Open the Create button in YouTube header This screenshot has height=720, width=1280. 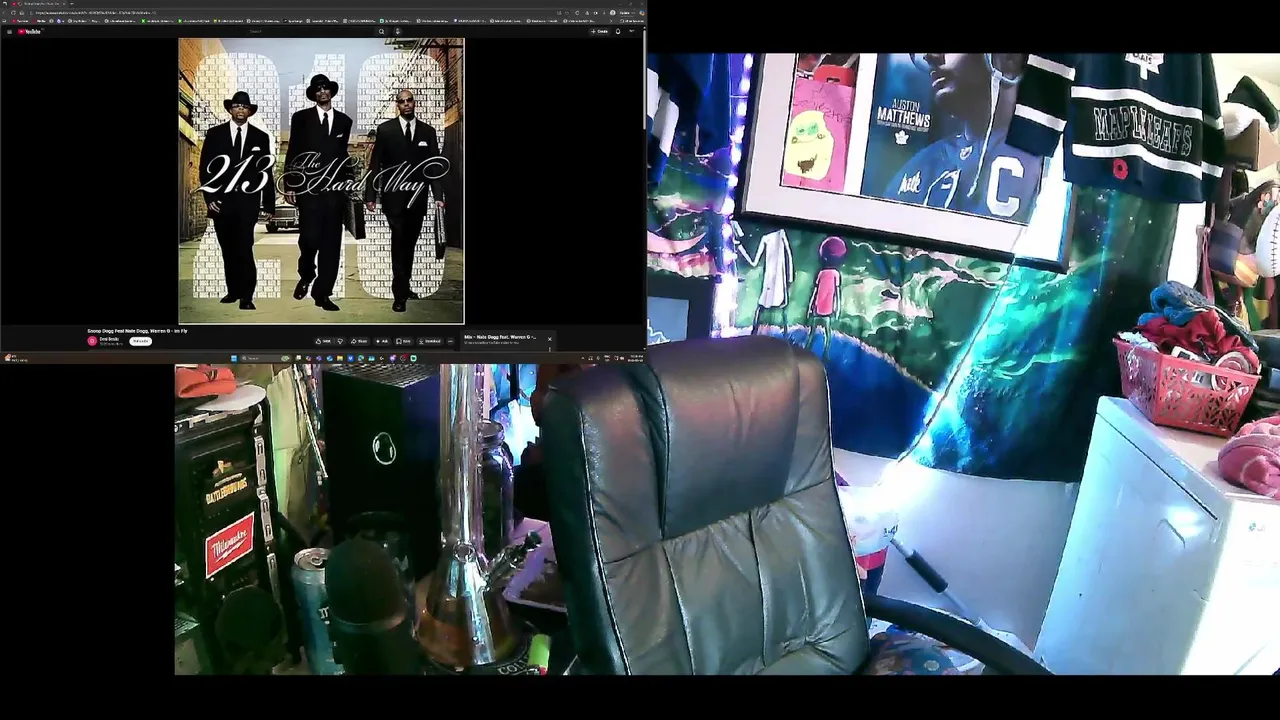tap(600, 31)
